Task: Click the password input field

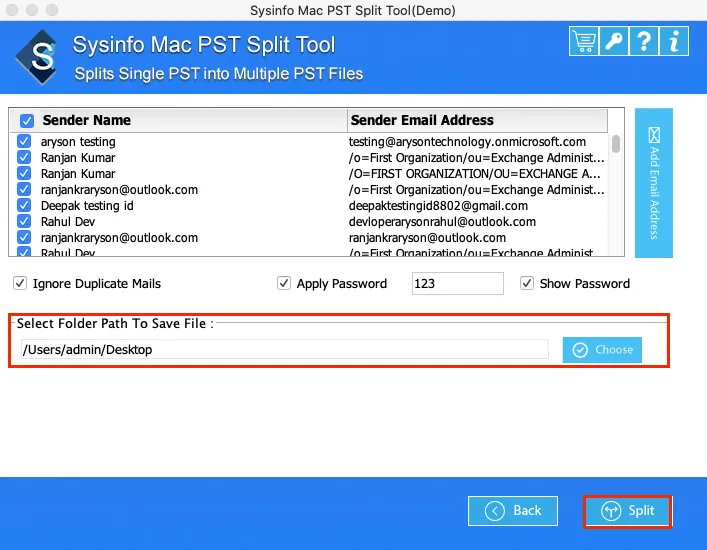Action: click(x=457, y=284)
